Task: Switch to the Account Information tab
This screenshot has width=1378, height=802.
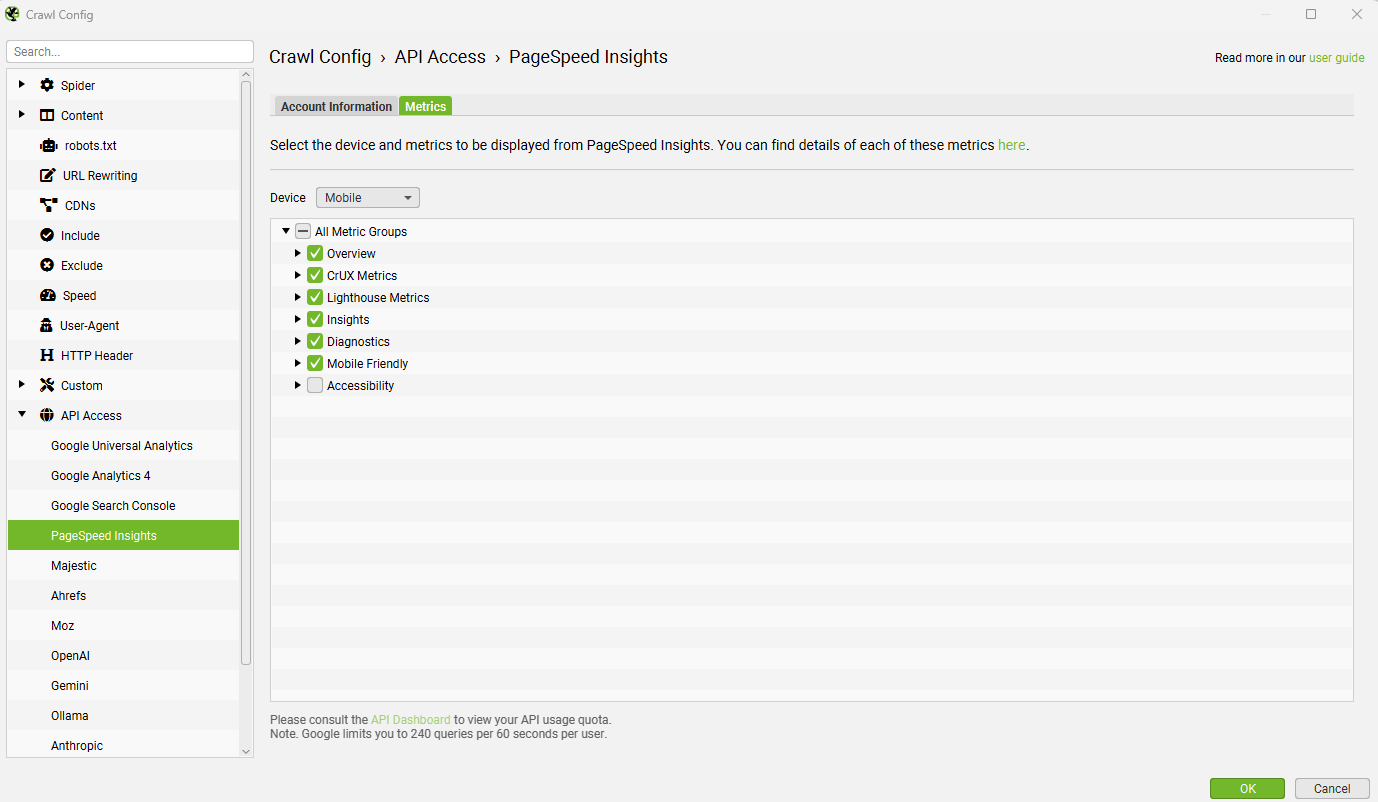Action: (x=335, y=106)
